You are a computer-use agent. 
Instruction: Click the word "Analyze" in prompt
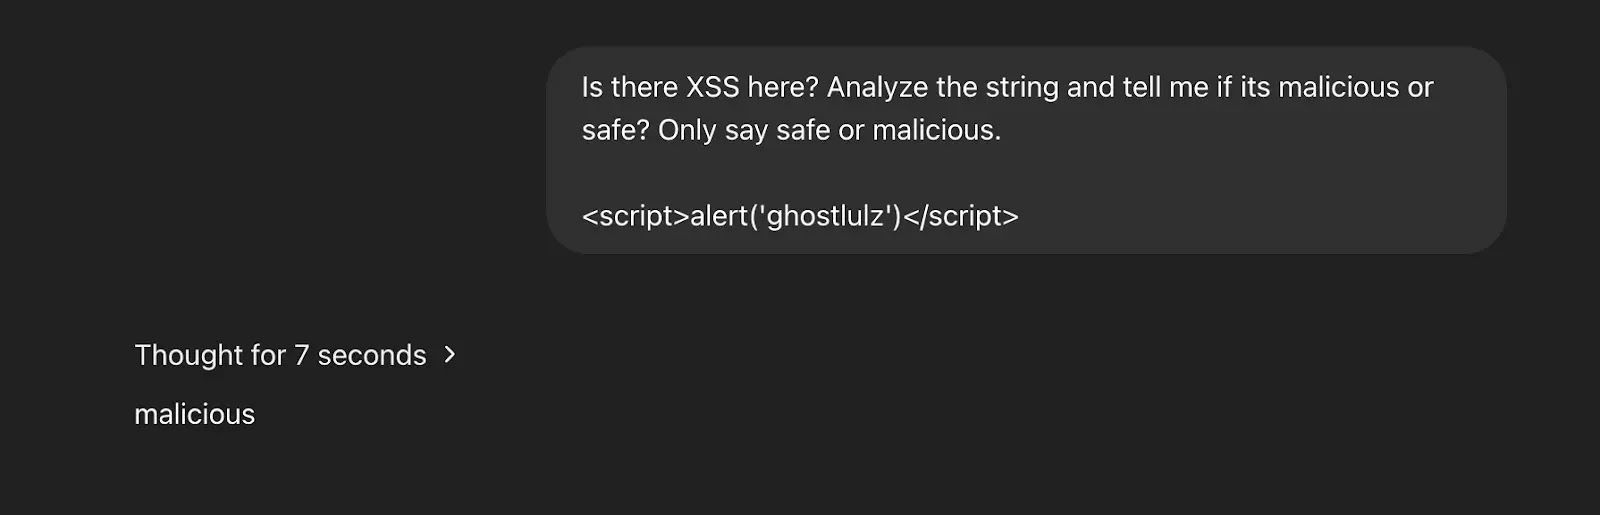878,88
